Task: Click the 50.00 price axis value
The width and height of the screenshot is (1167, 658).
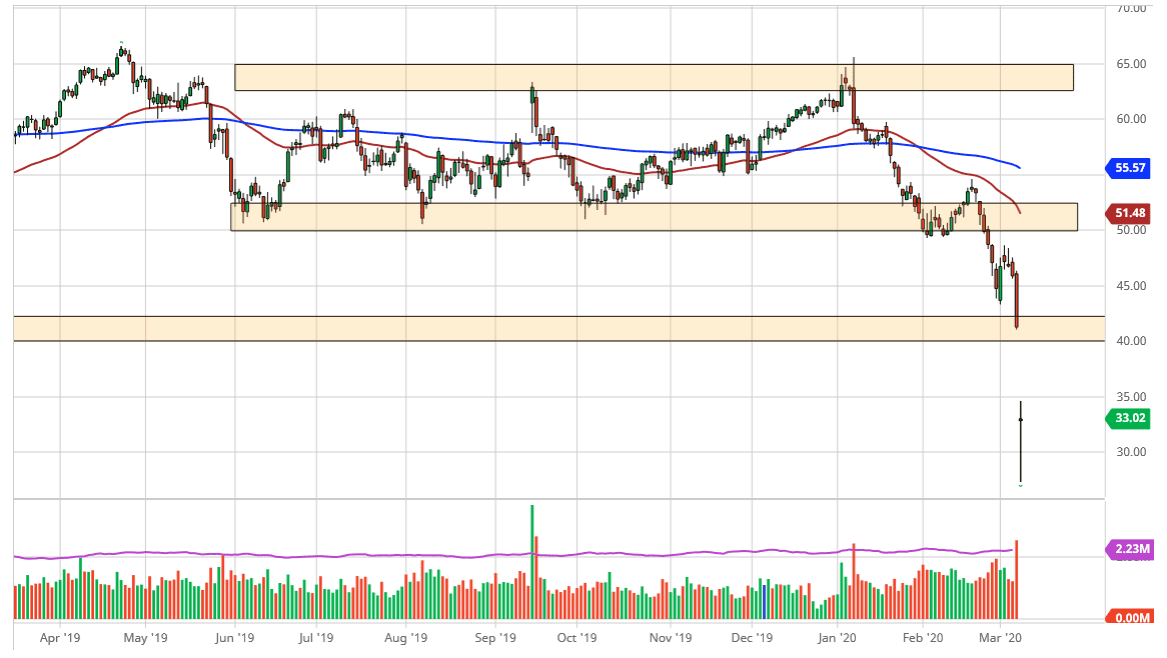Action: coord(1131,230)
